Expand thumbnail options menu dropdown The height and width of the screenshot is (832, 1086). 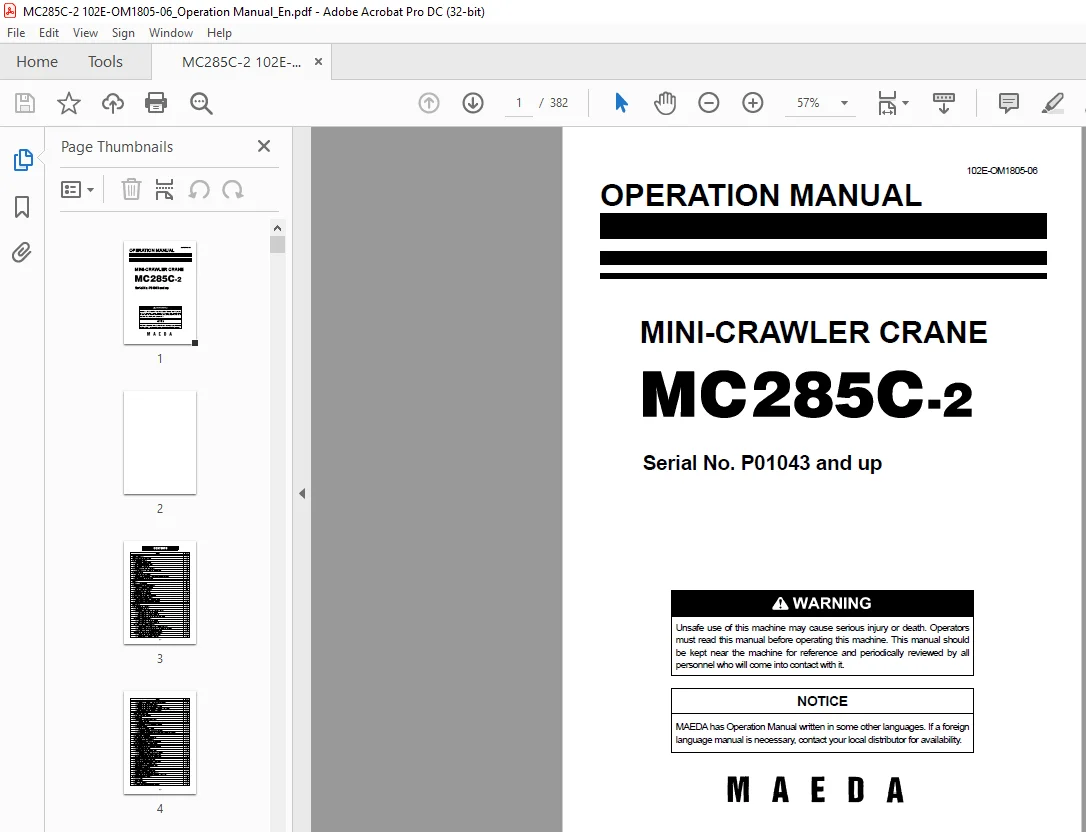(78, 190)
